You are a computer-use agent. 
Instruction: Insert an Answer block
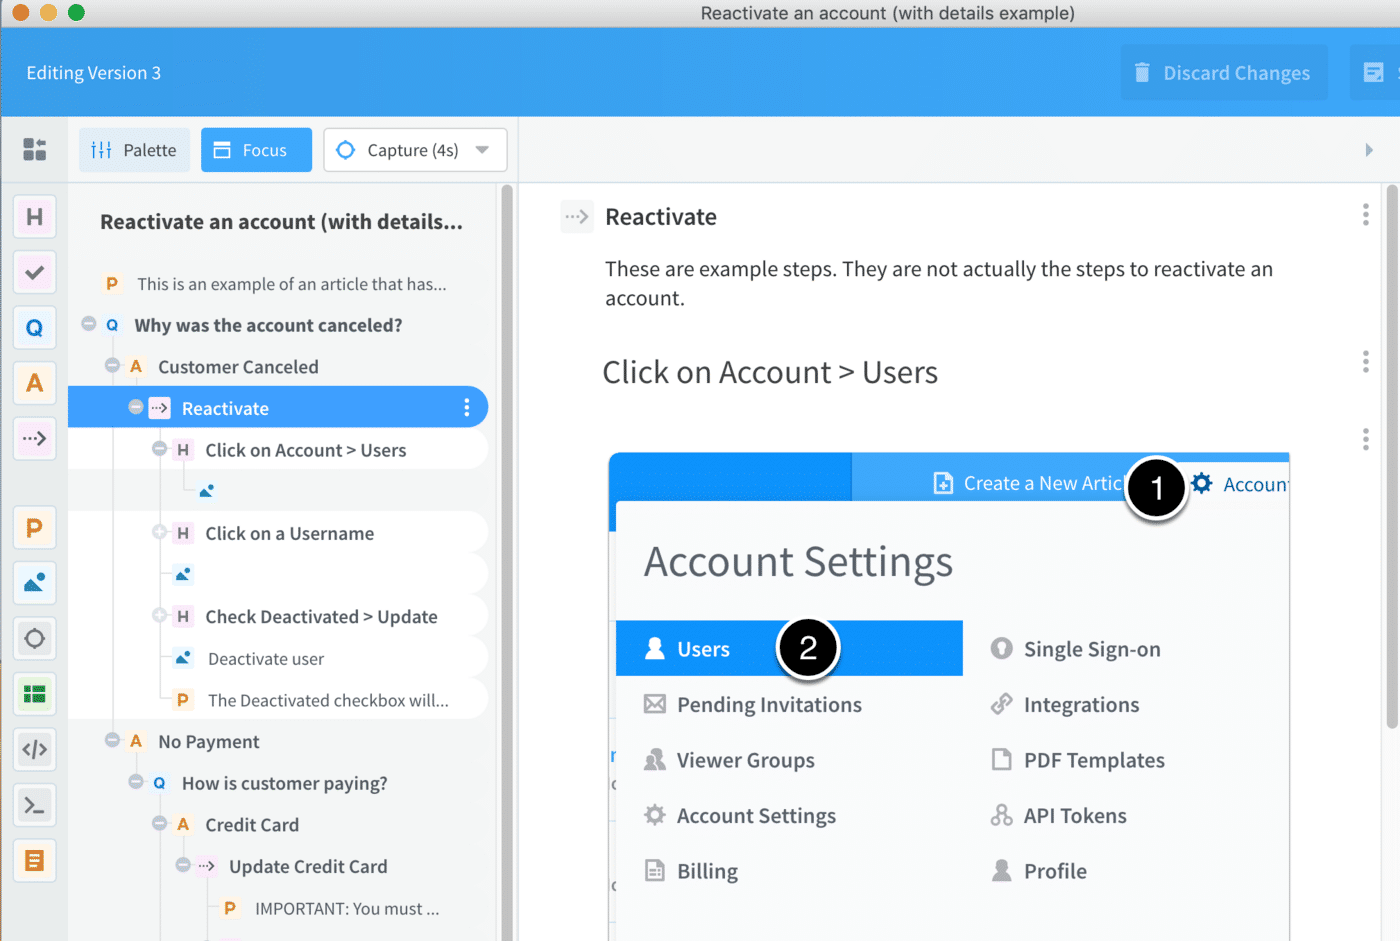(34, 384)
